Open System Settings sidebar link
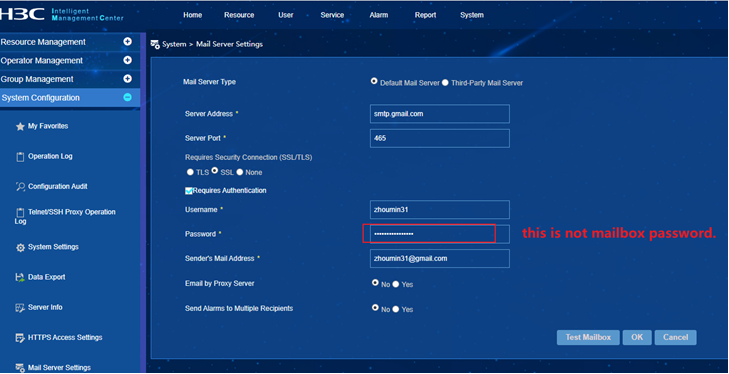Viewport: 729px width, 374px height. (x=53, y=247)
